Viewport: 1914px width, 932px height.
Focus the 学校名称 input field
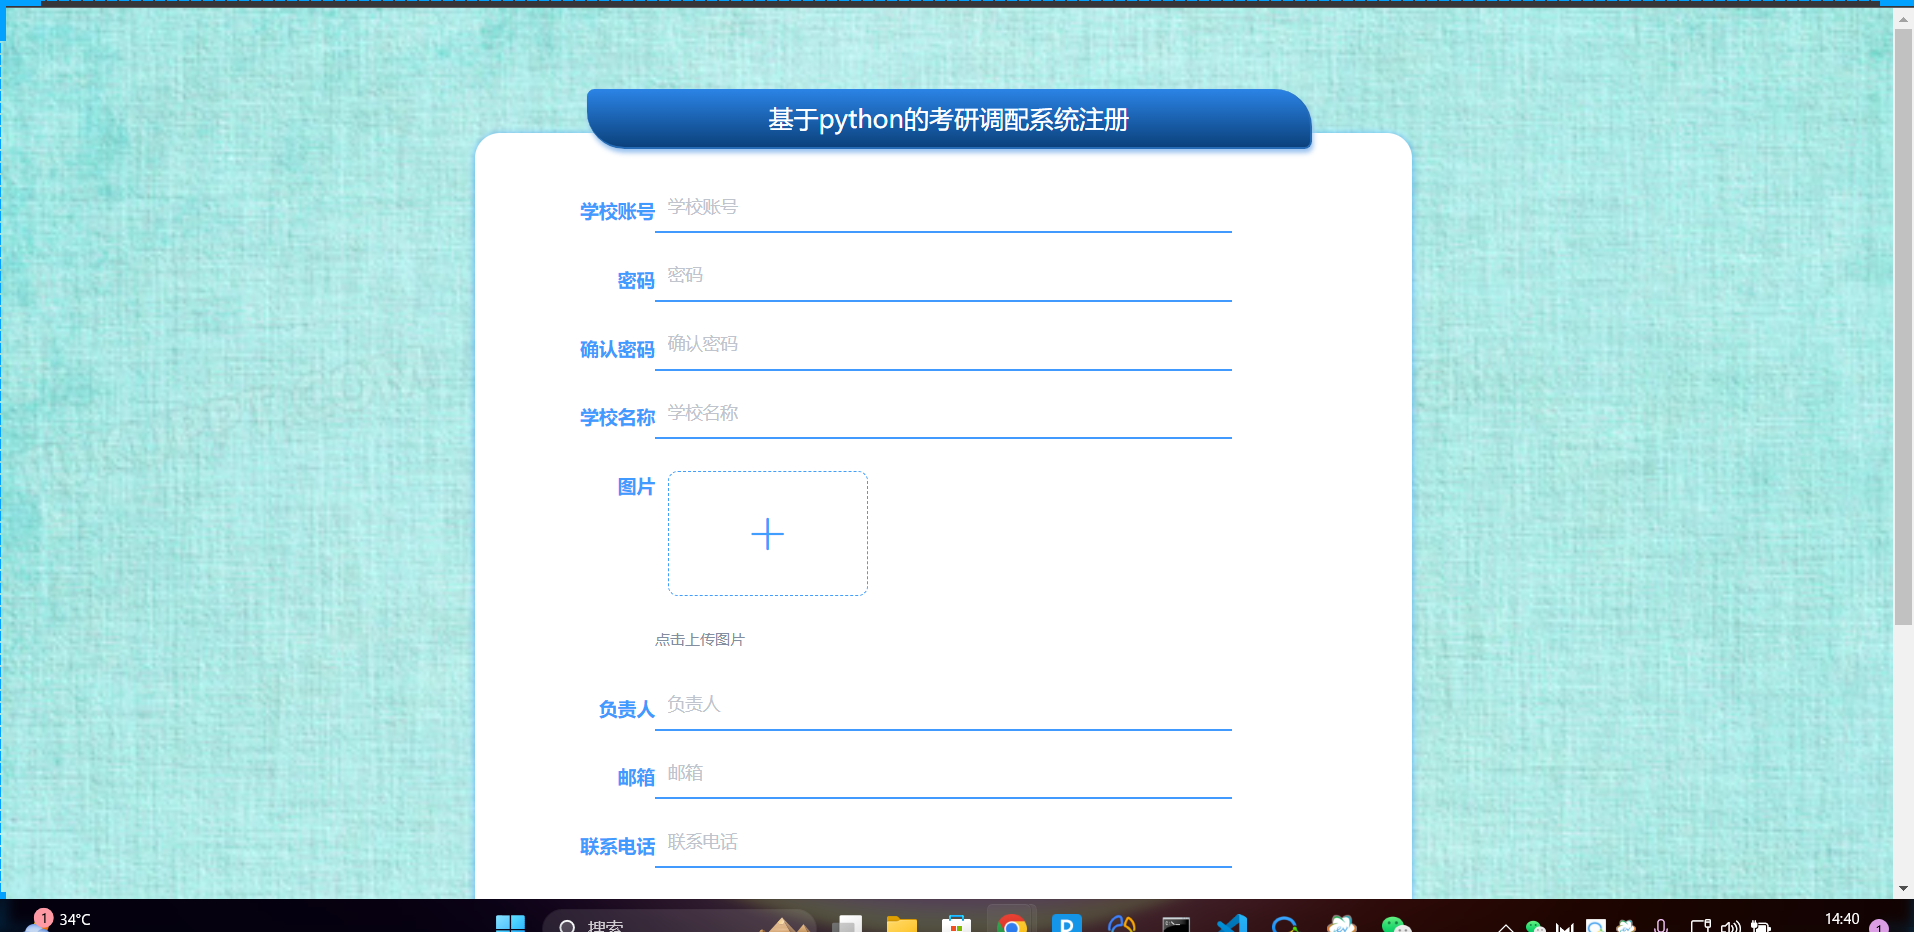click(x=943, y=414)
